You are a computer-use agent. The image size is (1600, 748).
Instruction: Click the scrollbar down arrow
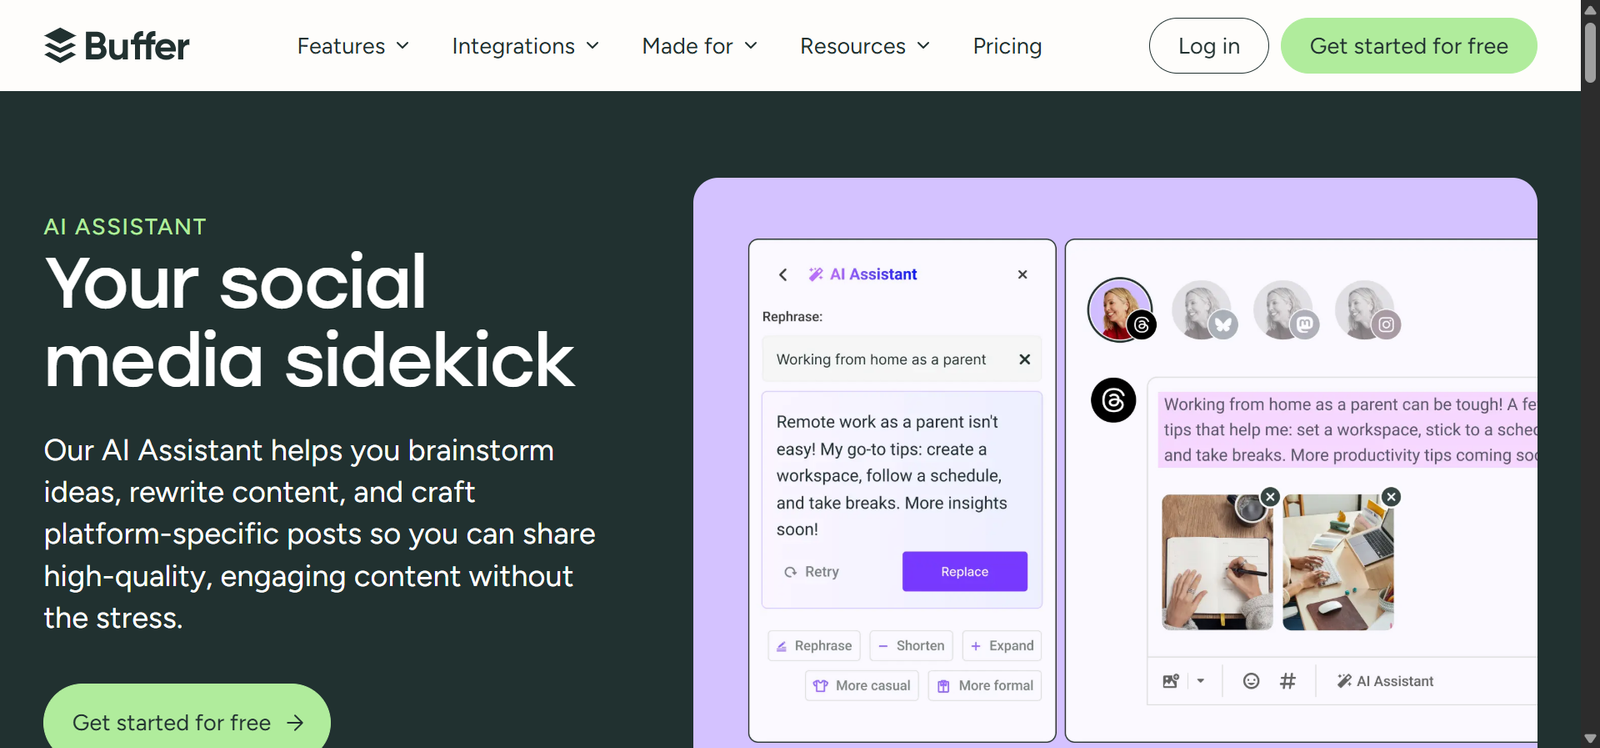pyautogui.click(x=1590, y=738)
